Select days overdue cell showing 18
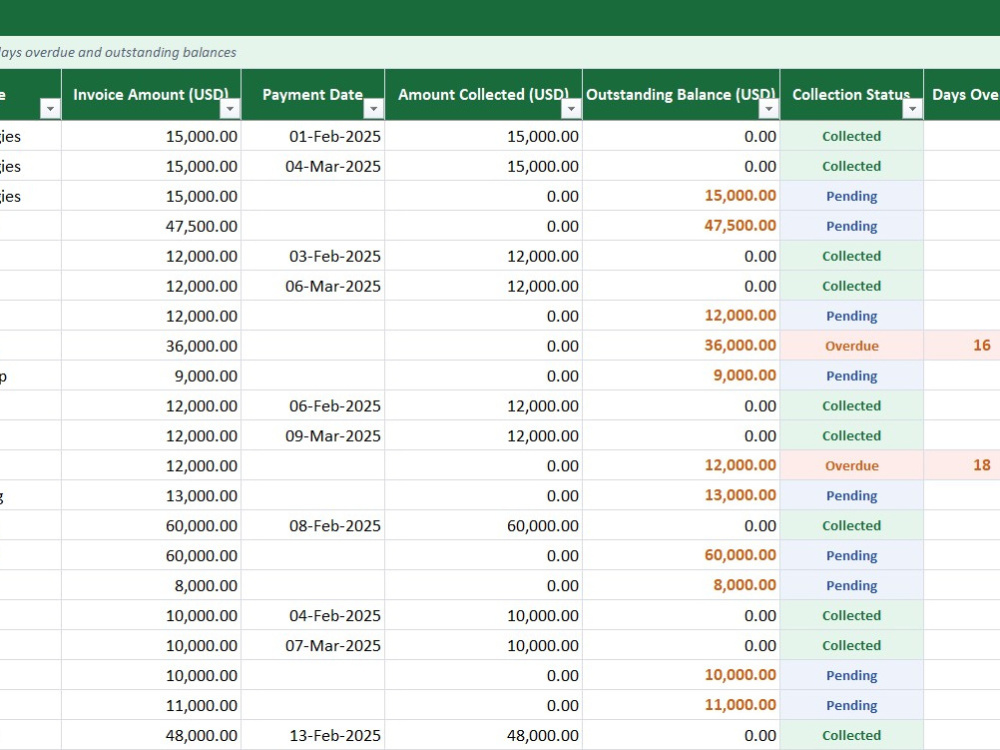This screenshot has height=750, width=1000. click(962, 466)
